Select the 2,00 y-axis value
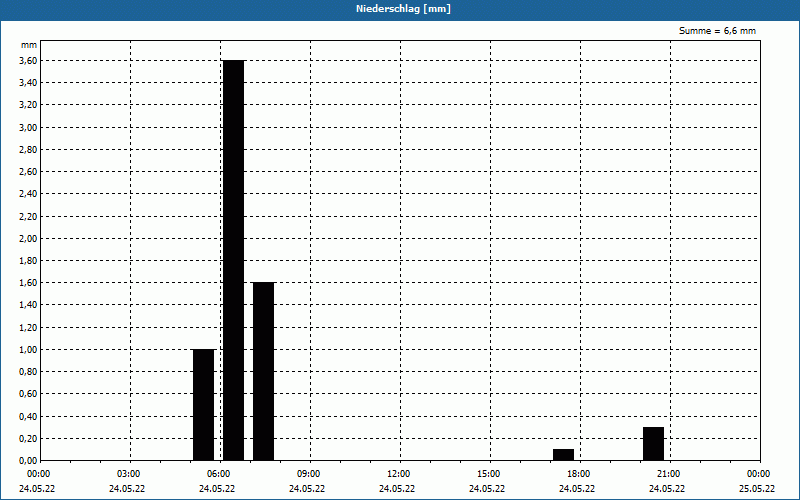This screenshot has width=800, height=500. click(28, 238)
